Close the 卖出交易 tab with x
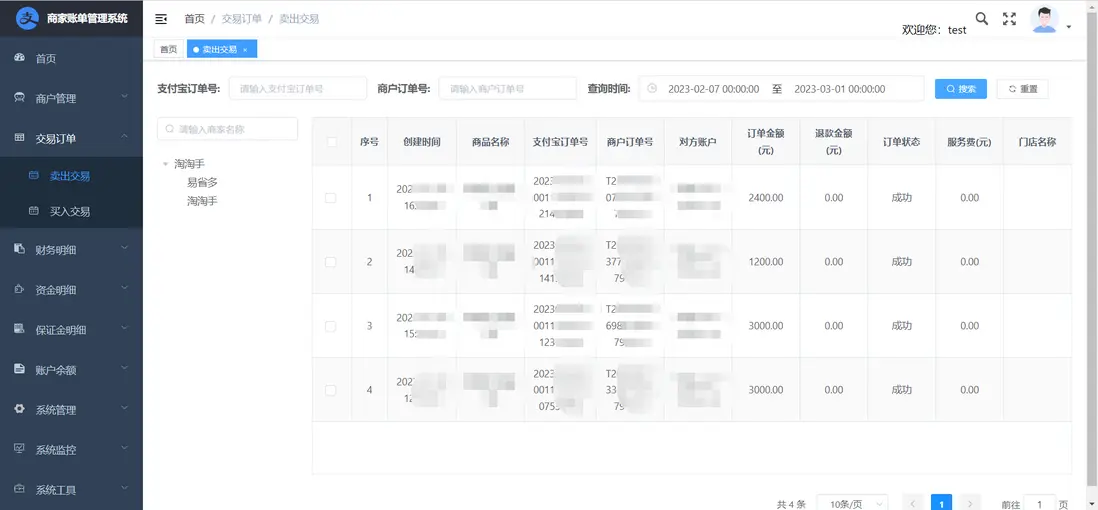 coord(245,50)
